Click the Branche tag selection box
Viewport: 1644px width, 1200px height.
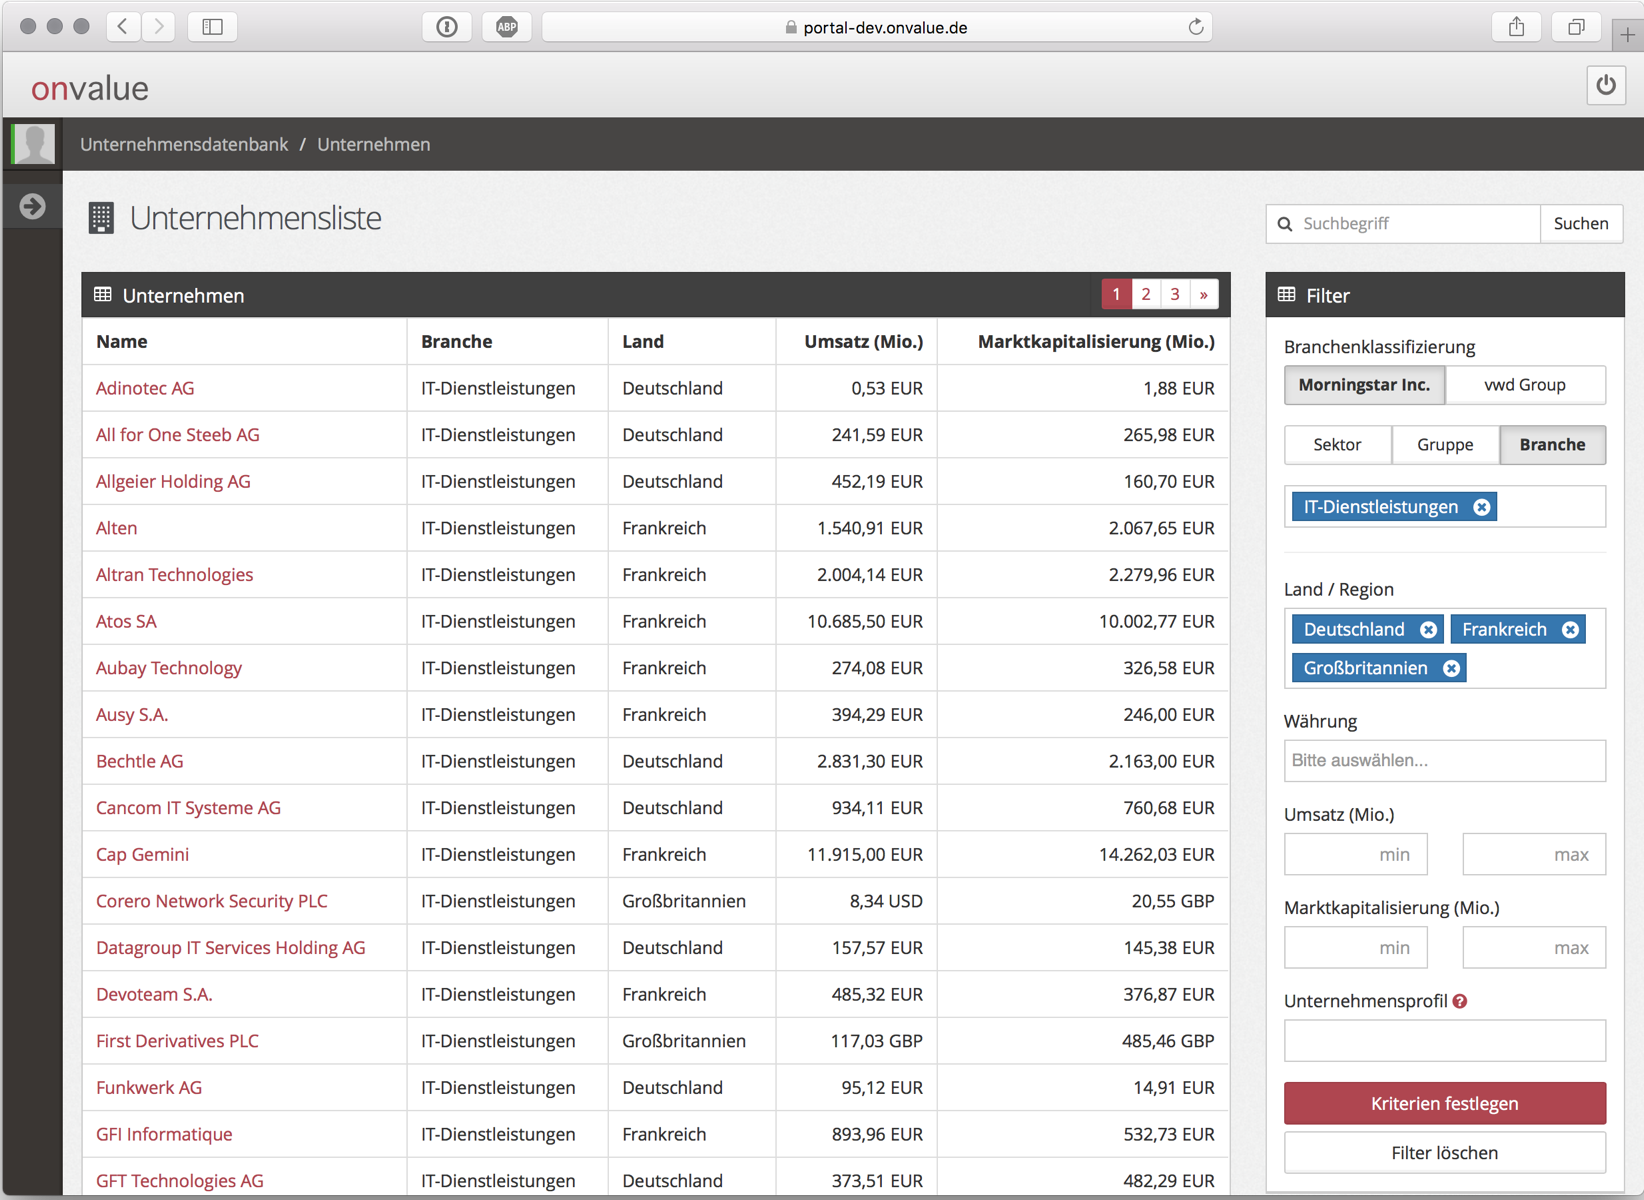pos(1445,507)
